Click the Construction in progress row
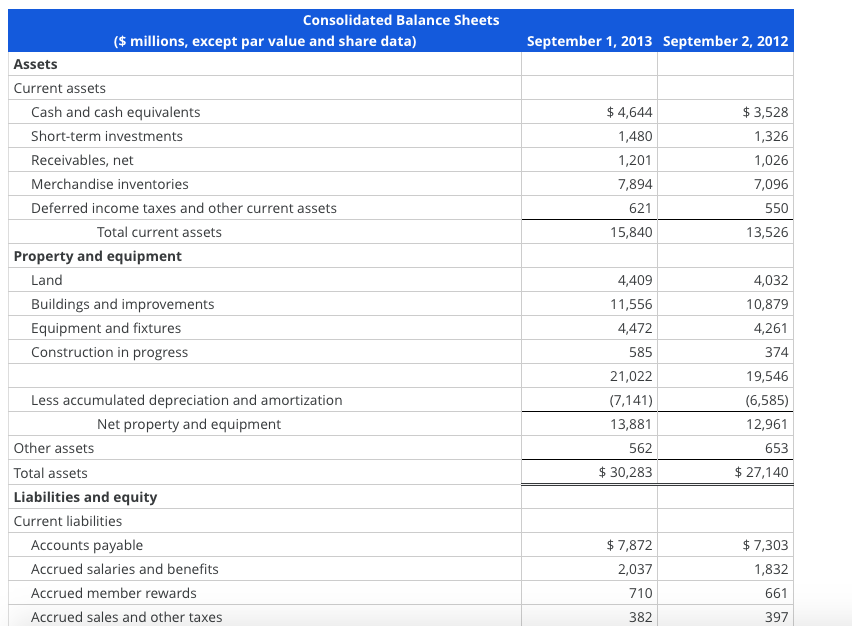This screenshot has width=852, height=626. (112, 352)
